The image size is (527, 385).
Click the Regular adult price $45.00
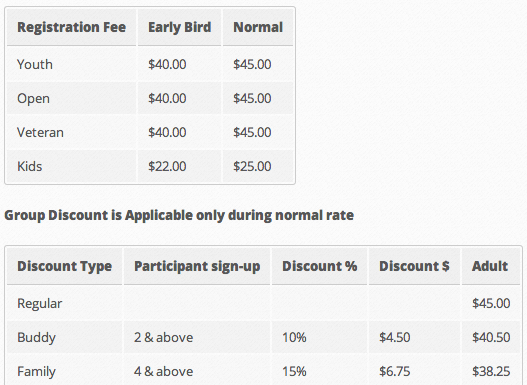(491, 303)
